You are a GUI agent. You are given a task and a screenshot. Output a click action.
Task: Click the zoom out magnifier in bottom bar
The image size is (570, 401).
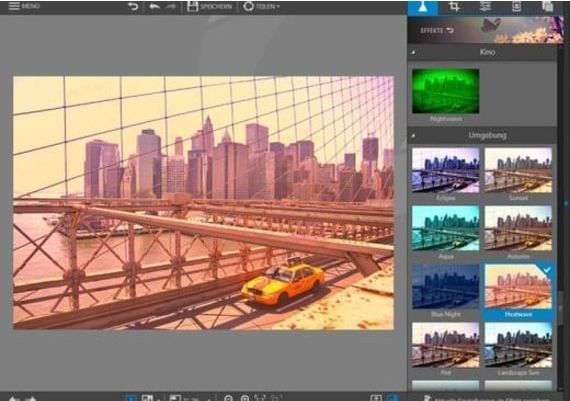pos(228,398)
